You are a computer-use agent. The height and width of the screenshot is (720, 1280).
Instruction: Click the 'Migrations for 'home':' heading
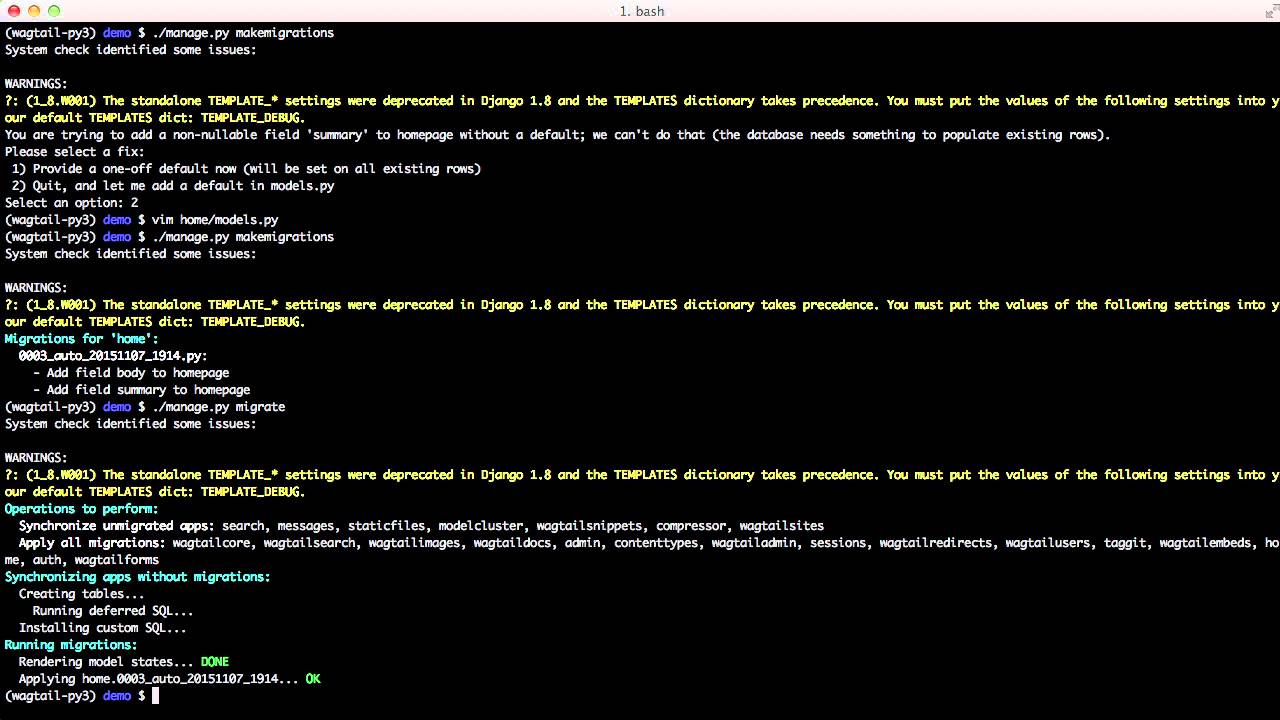(82, 339)
